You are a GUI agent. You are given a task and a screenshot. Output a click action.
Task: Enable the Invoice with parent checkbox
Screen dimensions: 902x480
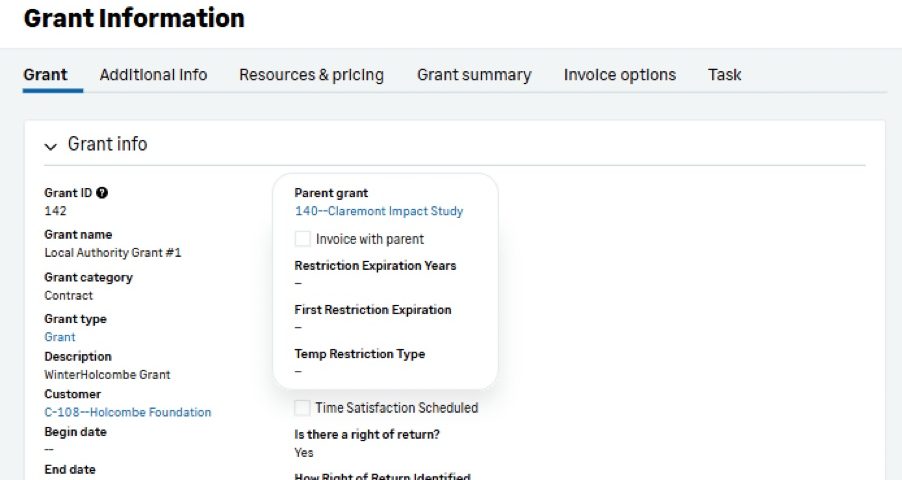[303, 239]
